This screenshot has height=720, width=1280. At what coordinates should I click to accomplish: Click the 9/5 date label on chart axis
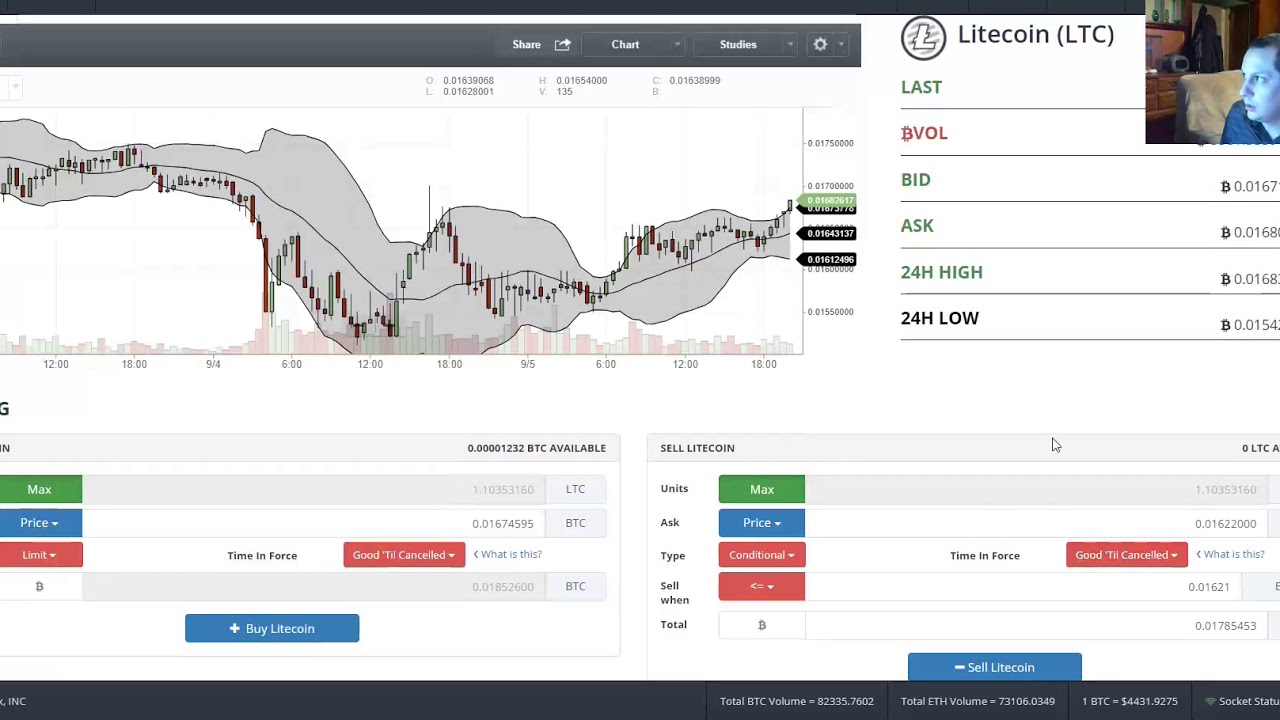pos(527,364)
